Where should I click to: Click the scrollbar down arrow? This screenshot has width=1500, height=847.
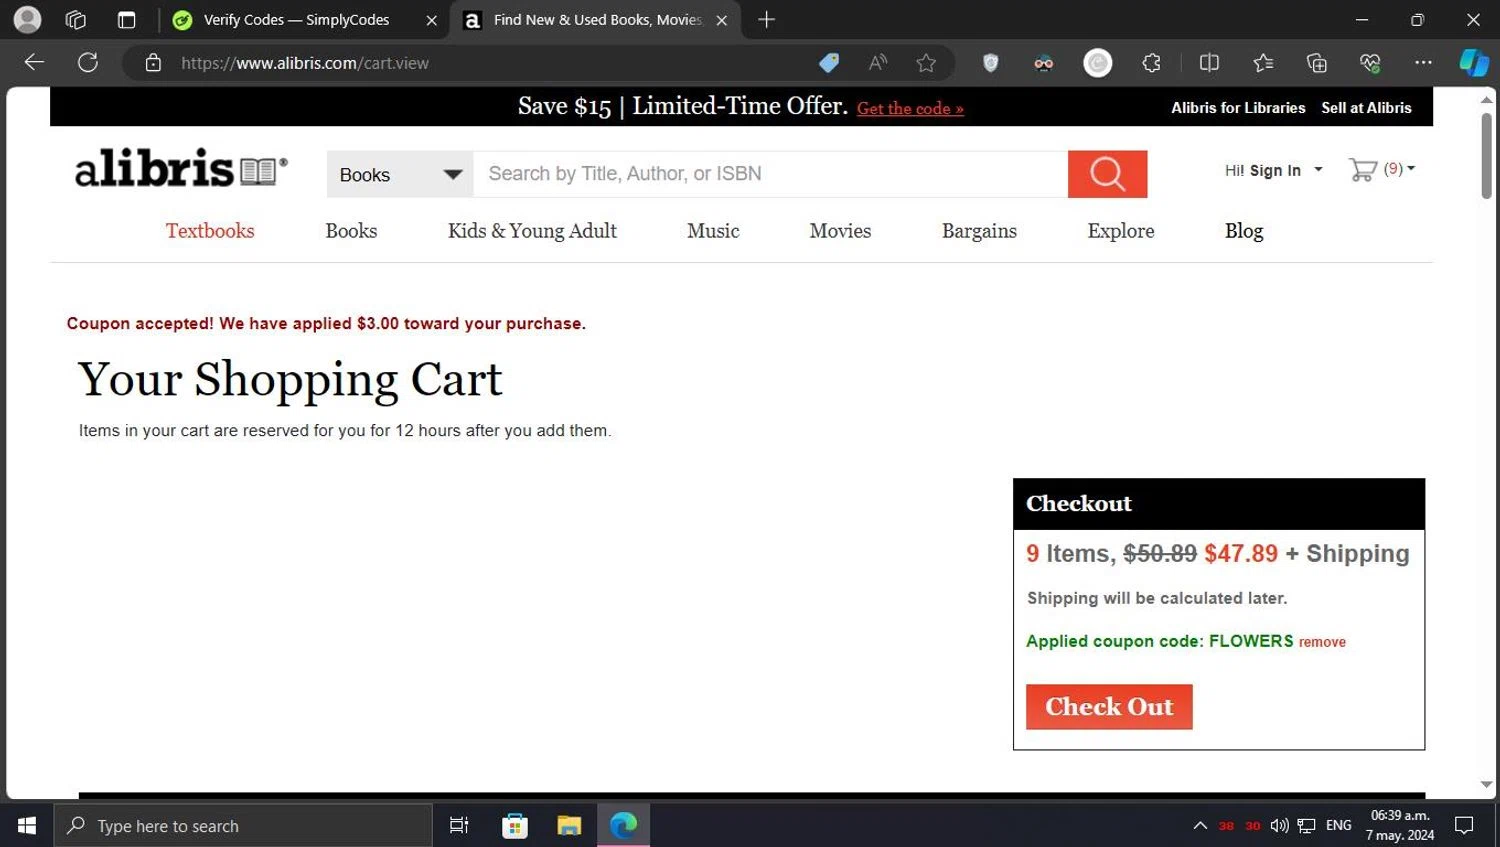(x=1487, y=785)
